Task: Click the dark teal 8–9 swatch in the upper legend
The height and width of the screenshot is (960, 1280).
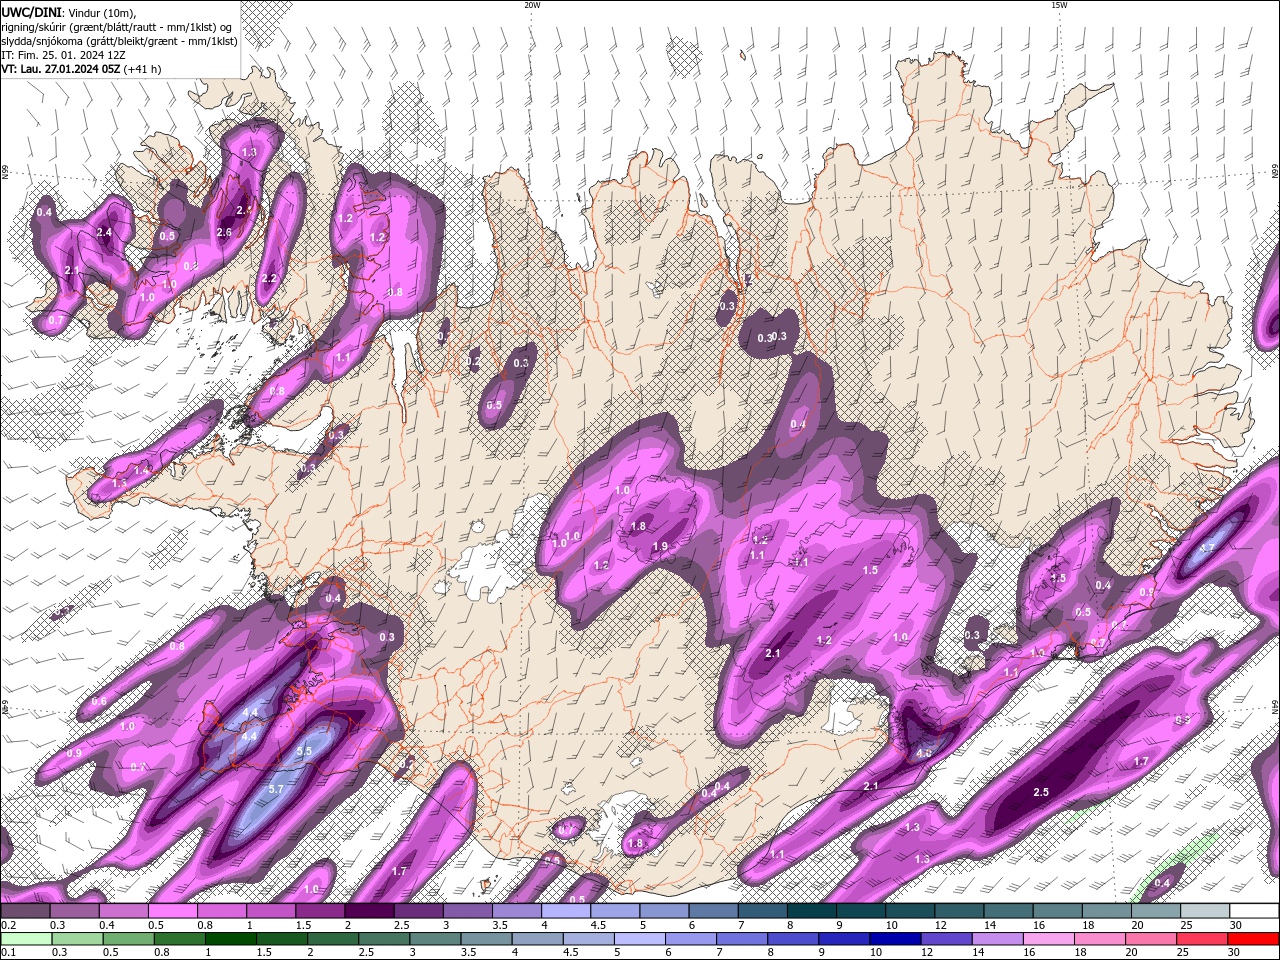Action: coord(812,911)
